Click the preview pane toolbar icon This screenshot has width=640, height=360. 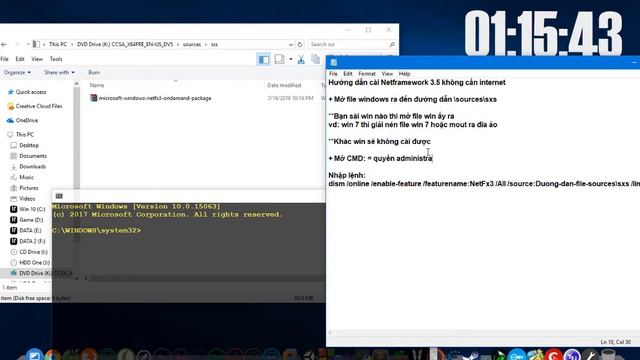[x=280, y=60]
